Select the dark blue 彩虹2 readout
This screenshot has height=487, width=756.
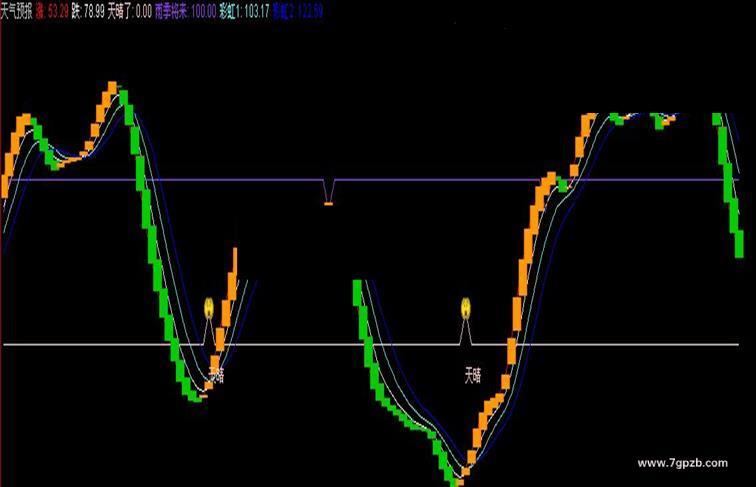point(297,12)
